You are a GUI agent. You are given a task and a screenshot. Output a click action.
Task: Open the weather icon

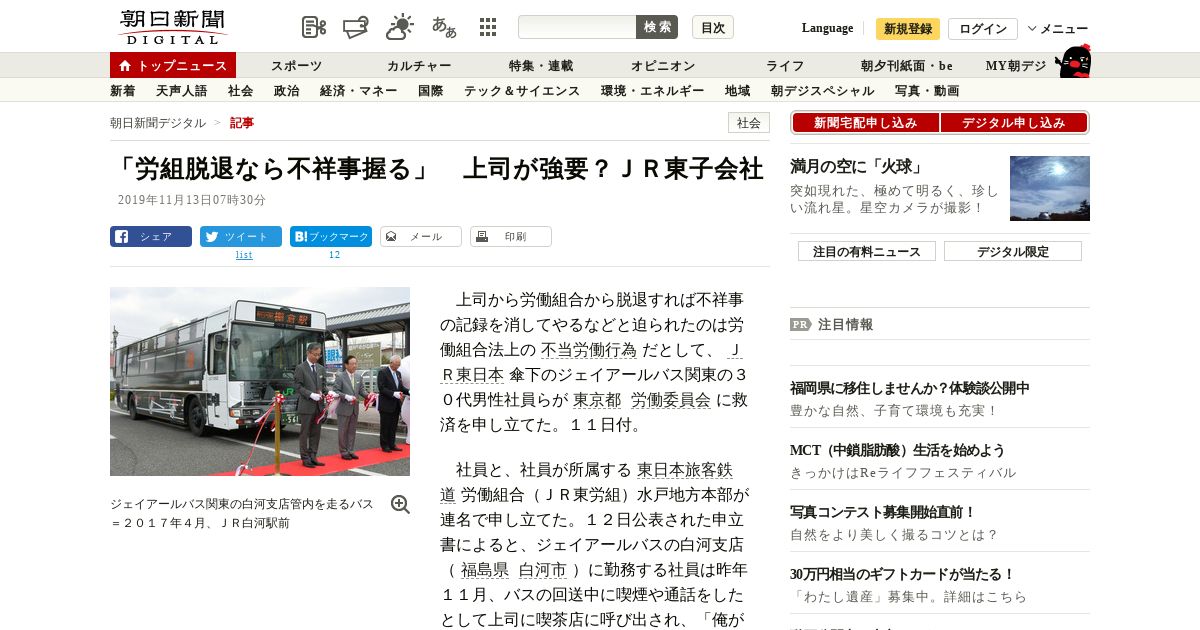(400, 27)
